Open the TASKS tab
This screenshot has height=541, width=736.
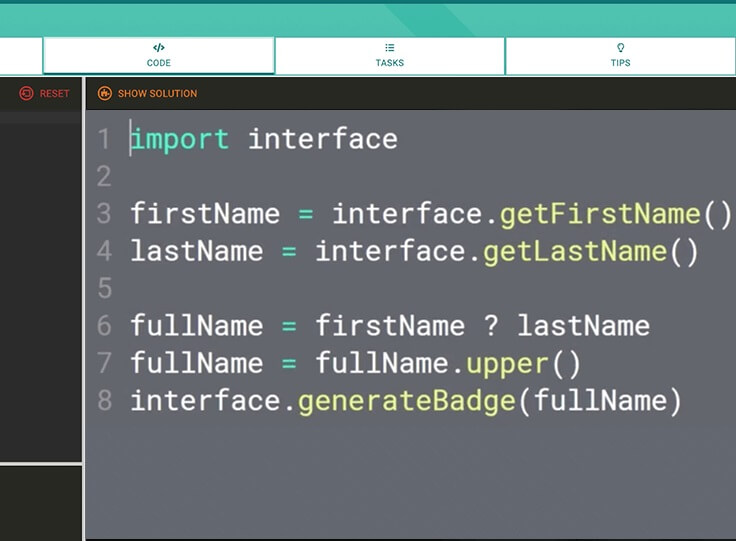coord(390,55)
